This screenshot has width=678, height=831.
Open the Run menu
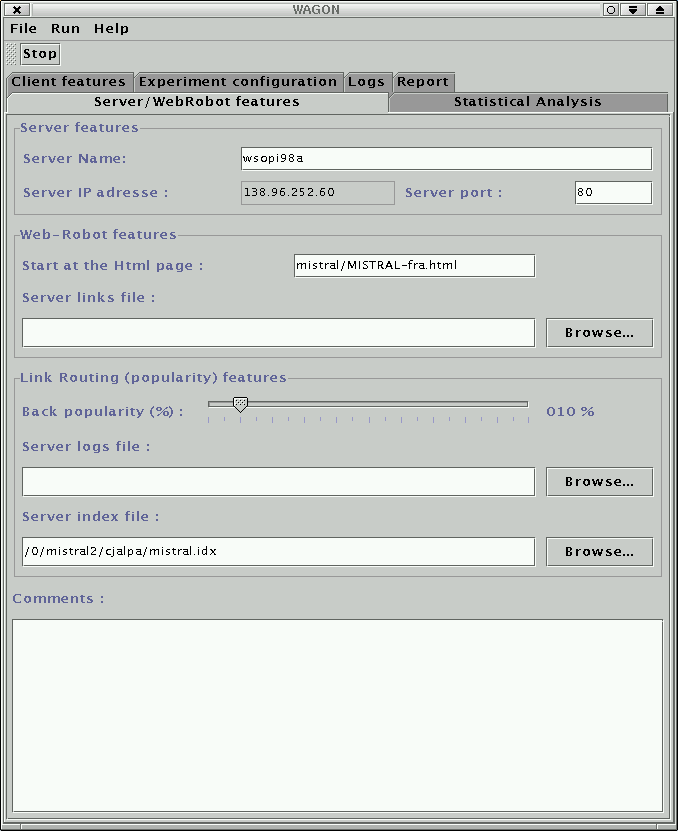coord(65,29)
